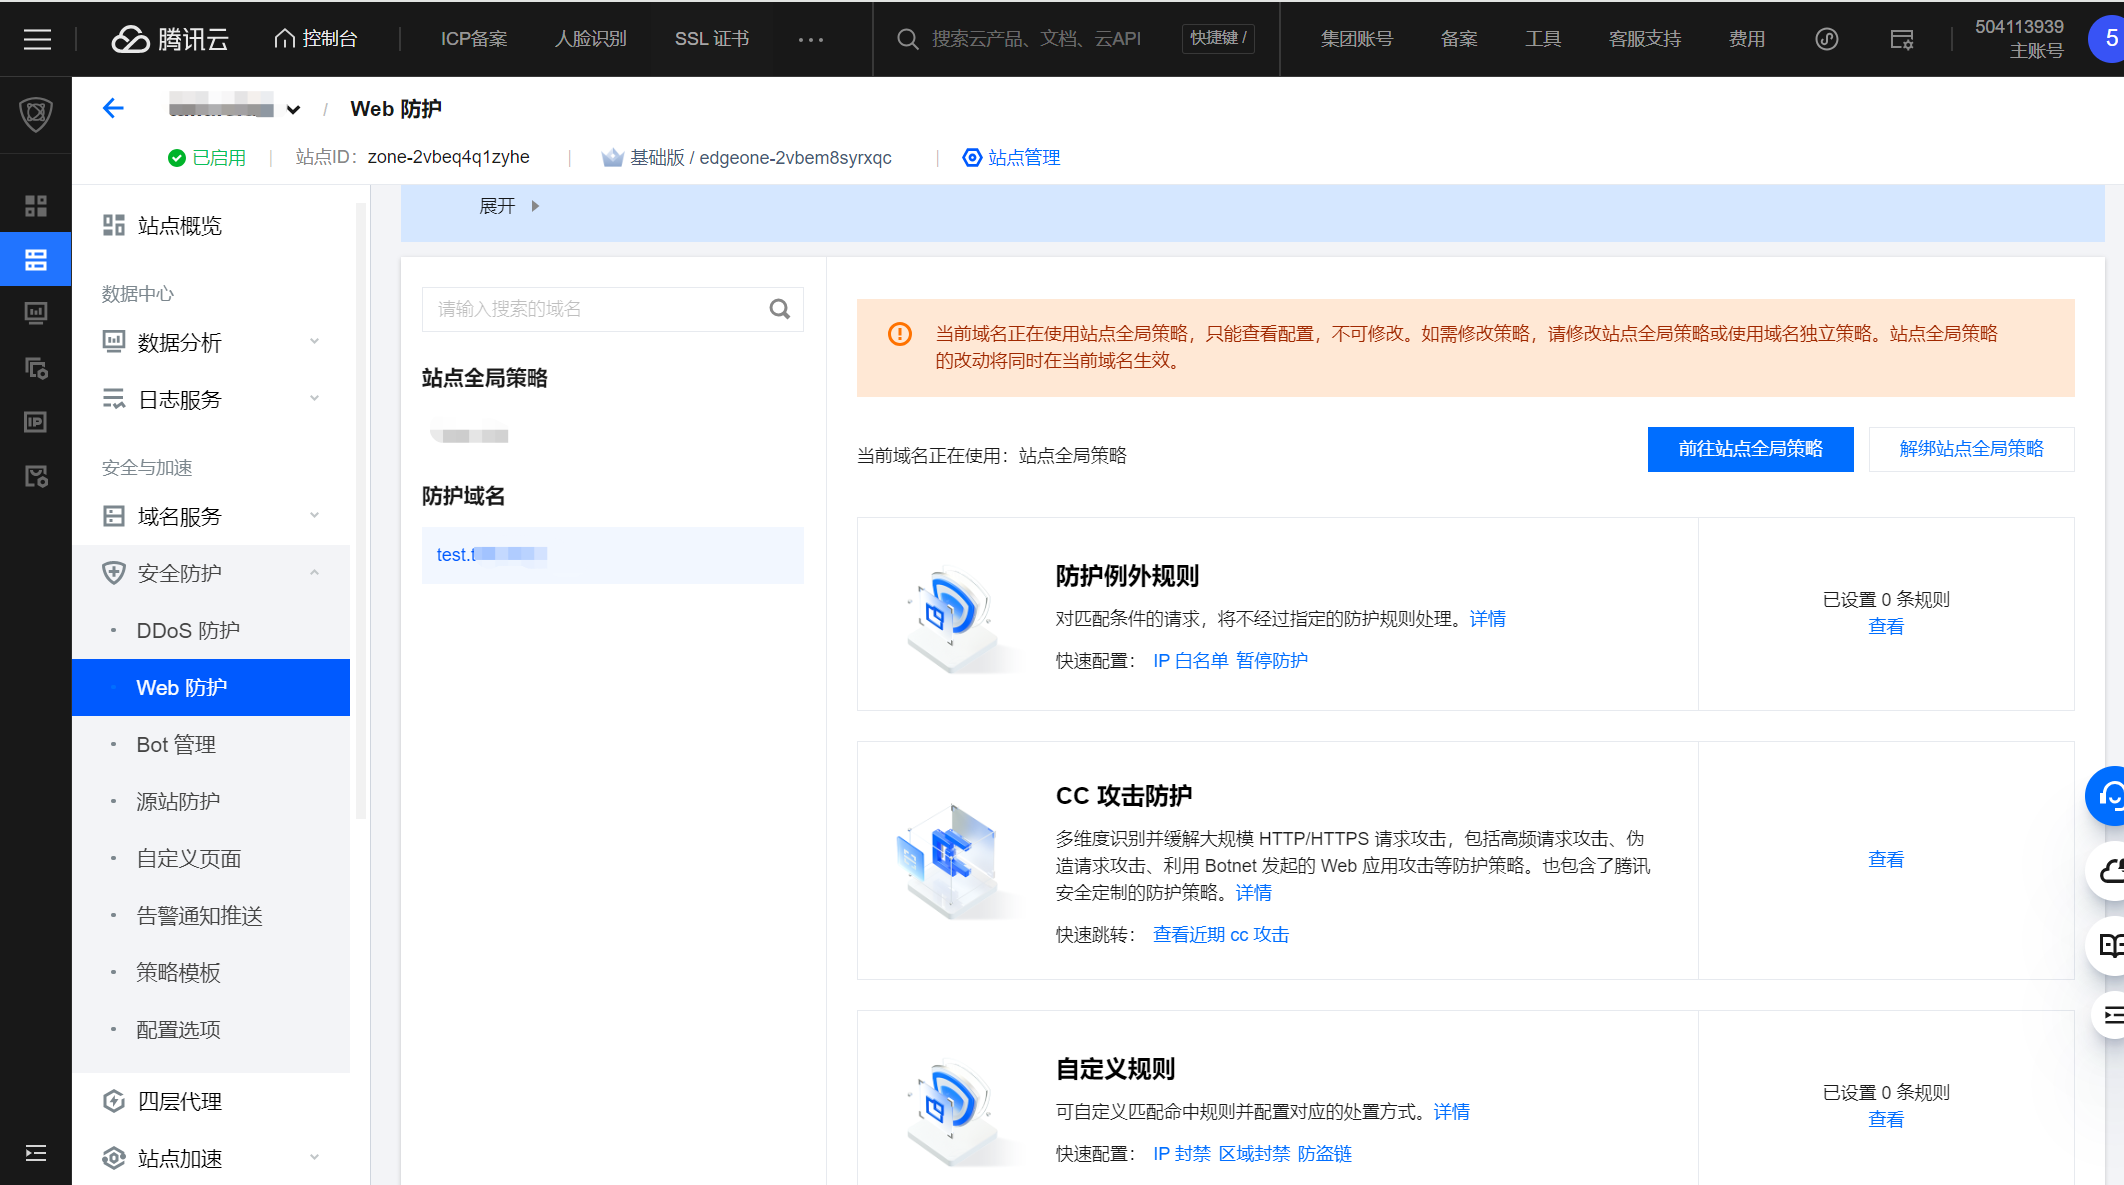Click IP 封禁 quick config link
2124x1185 pixels.
point(1181,1154)
